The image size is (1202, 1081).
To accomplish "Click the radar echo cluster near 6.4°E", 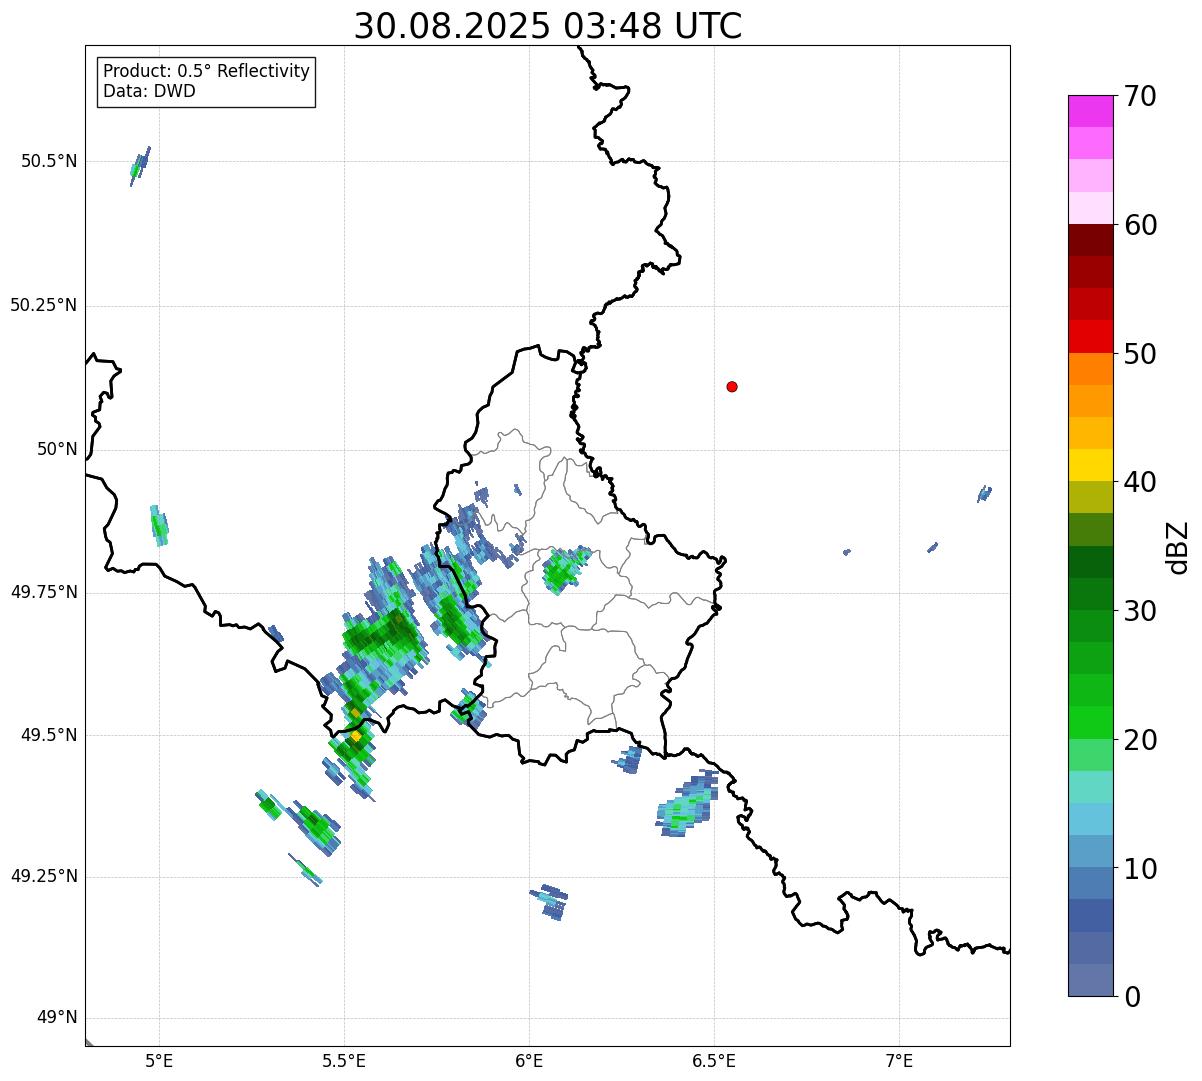I will click(687, 805).
